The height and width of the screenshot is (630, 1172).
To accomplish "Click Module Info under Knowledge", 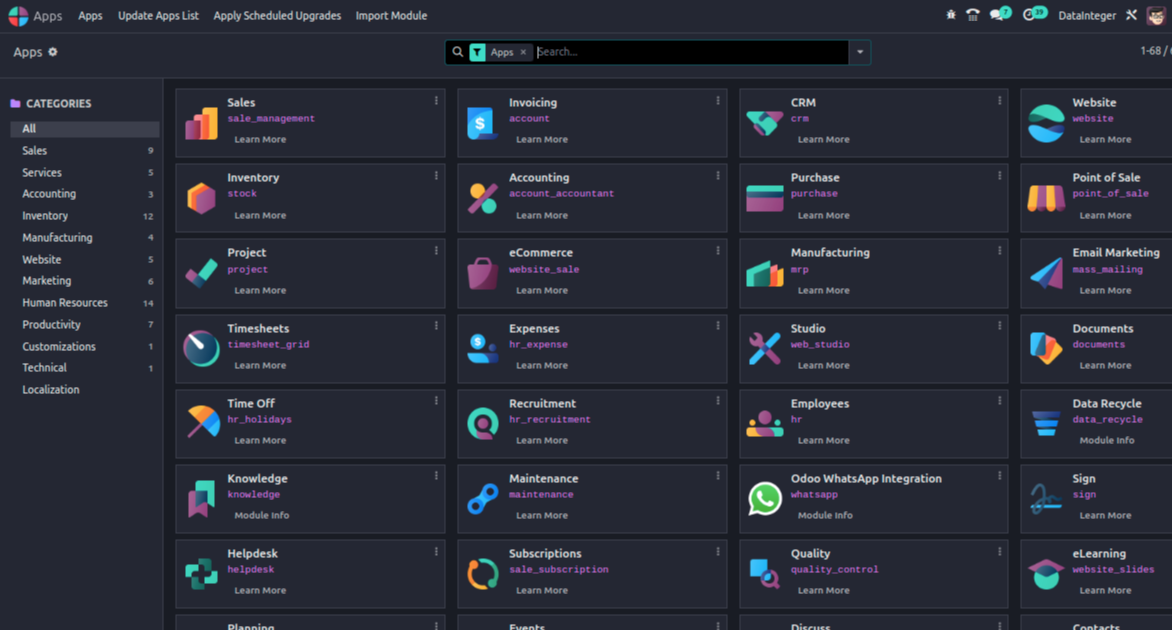I will coord(260,515).
